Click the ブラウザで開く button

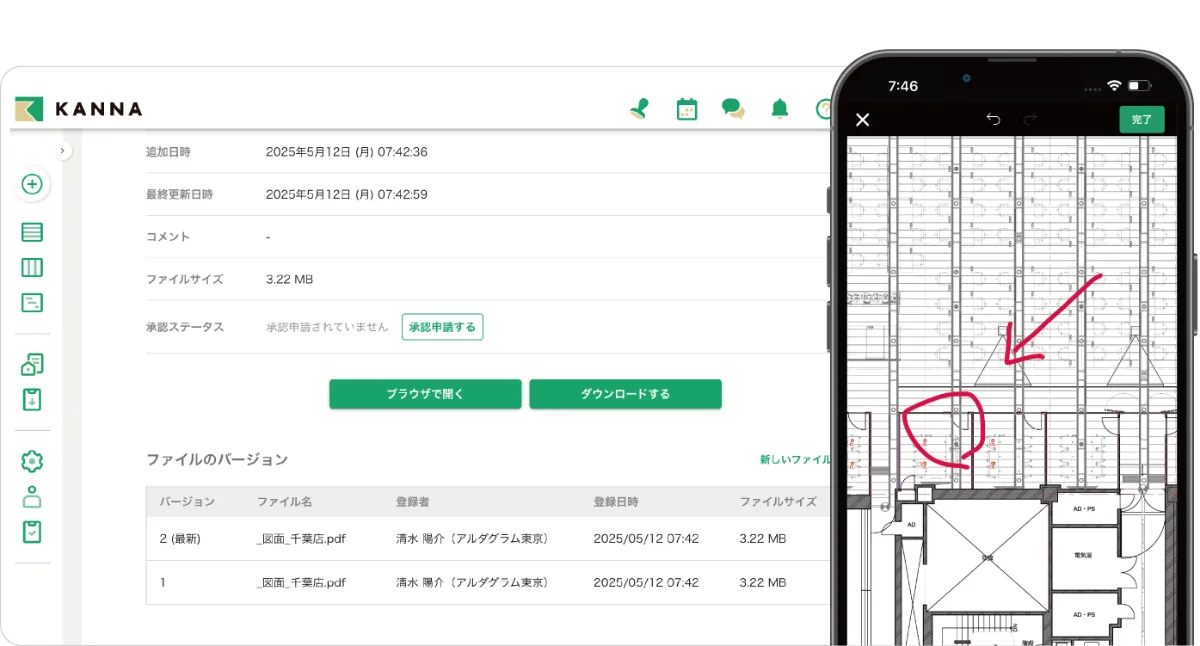tap(425, 394)
